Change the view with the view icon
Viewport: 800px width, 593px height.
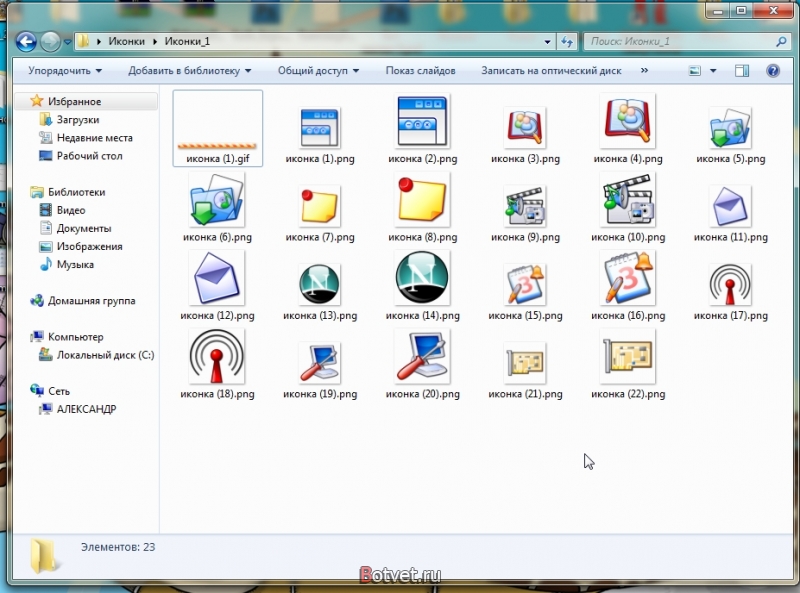pyautogui.click(x=695, y=71)
